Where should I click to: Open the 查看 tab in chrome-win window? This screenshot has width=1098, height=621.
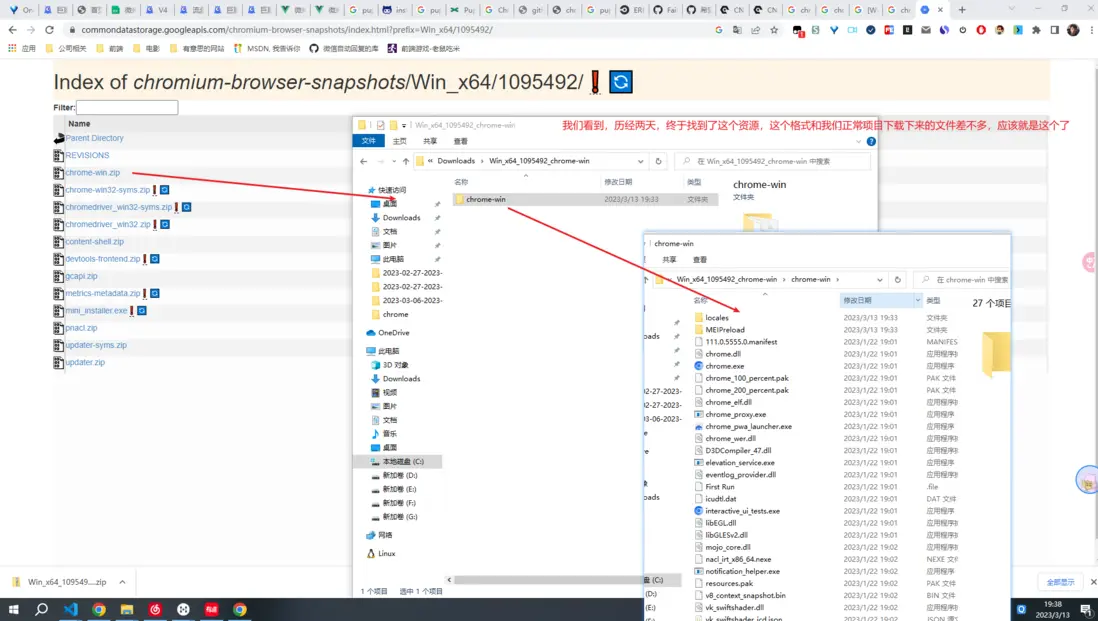click(x=700, y=260)
